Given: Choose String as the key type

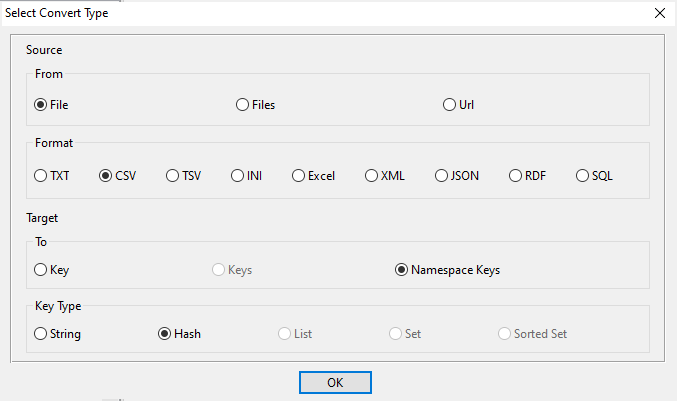Looking at the screenshot, I should pyautogui.click(x=41, y=334).
